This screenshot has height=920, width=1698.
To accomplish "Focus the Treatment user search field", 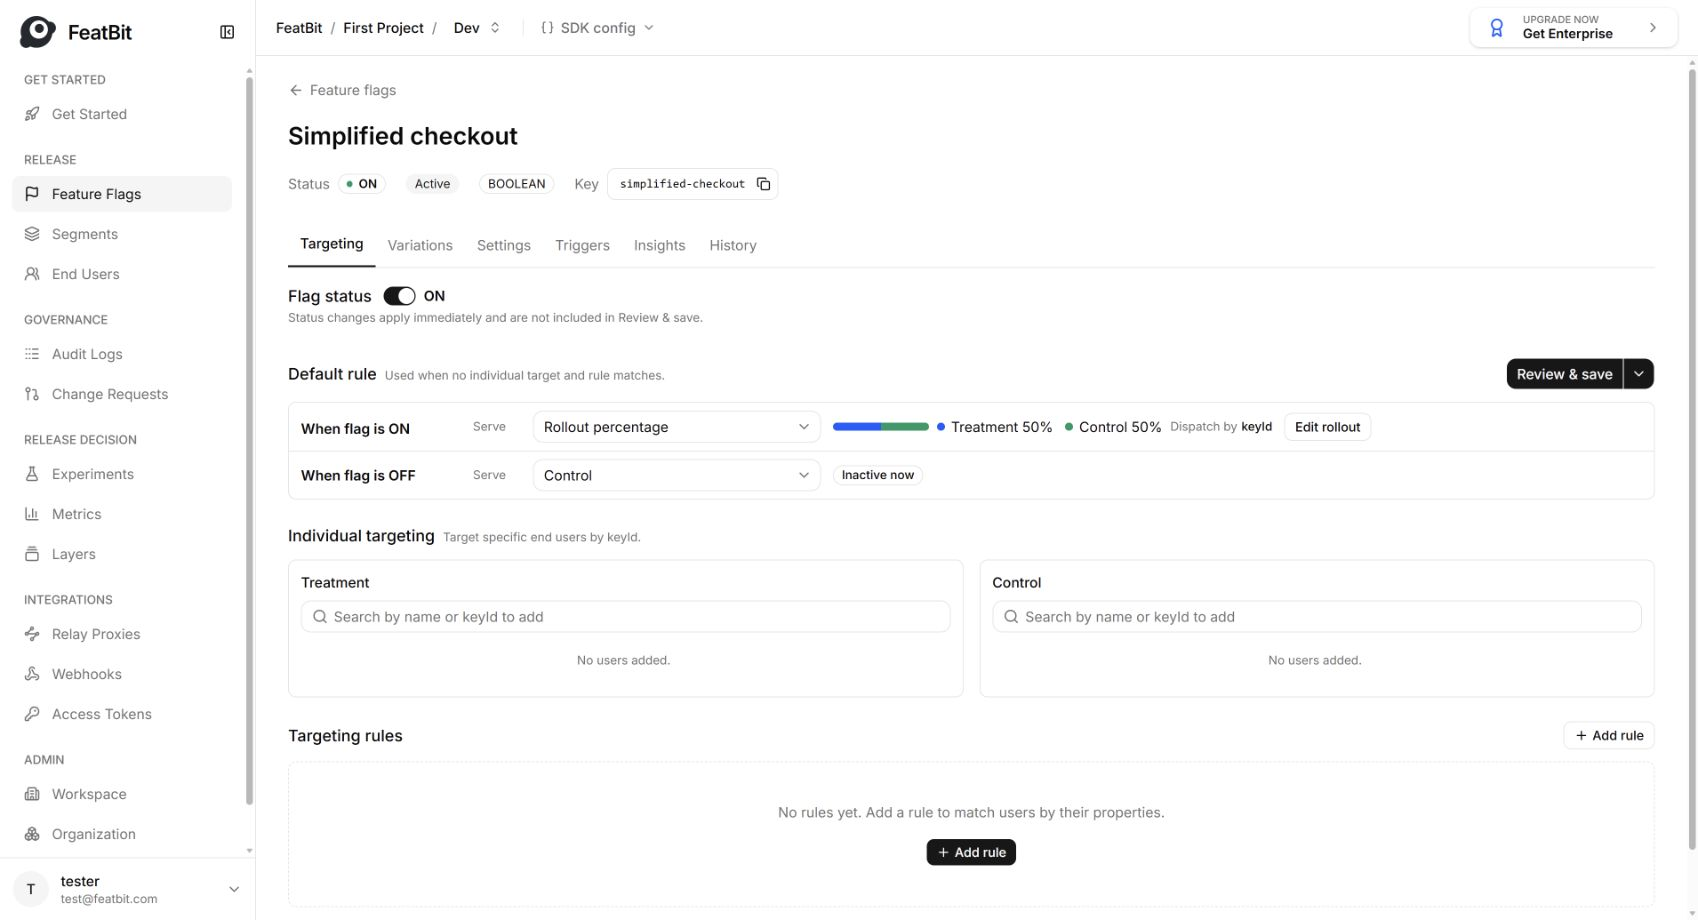I will 625,617.
